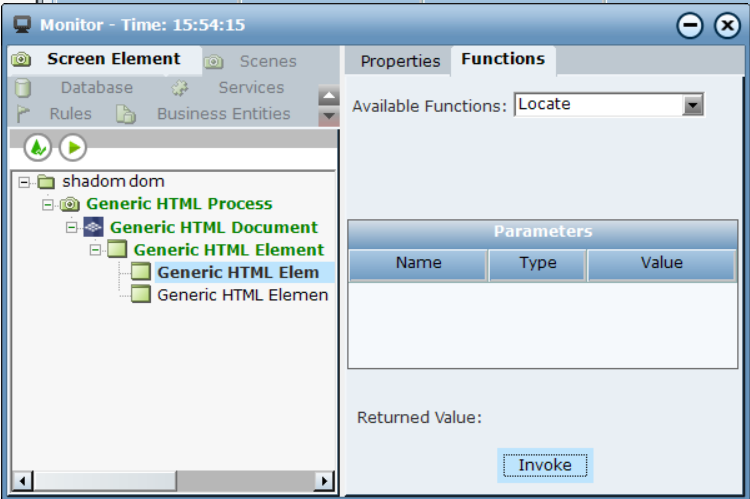
Task: Click the icon of the highlighted Generic HTML Element
Action: click(141, 272)
